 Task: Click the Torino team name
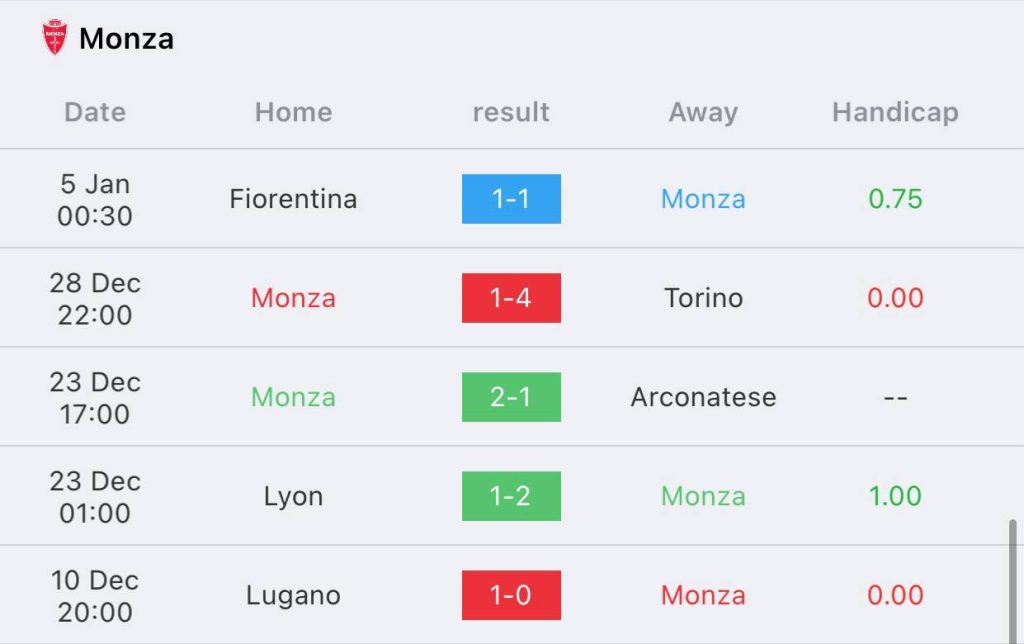(703, 298)
